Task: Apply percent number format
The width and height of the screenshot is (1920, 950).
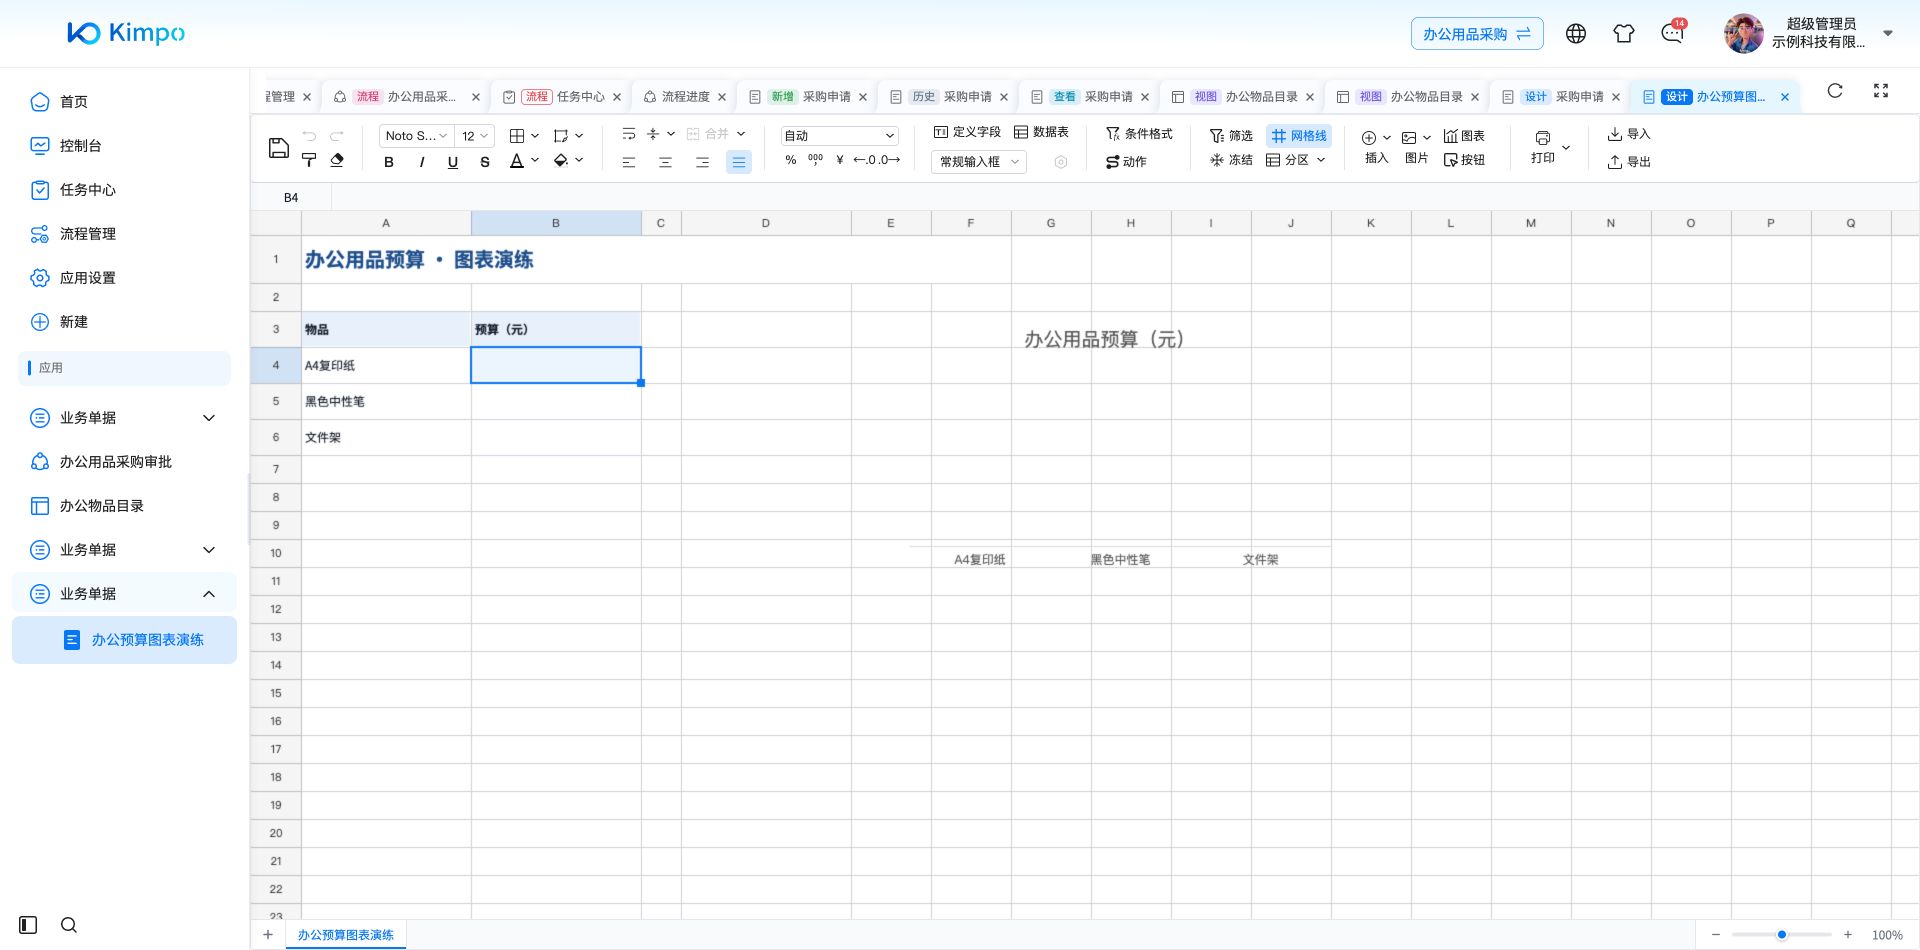Action: click(791, 160)
